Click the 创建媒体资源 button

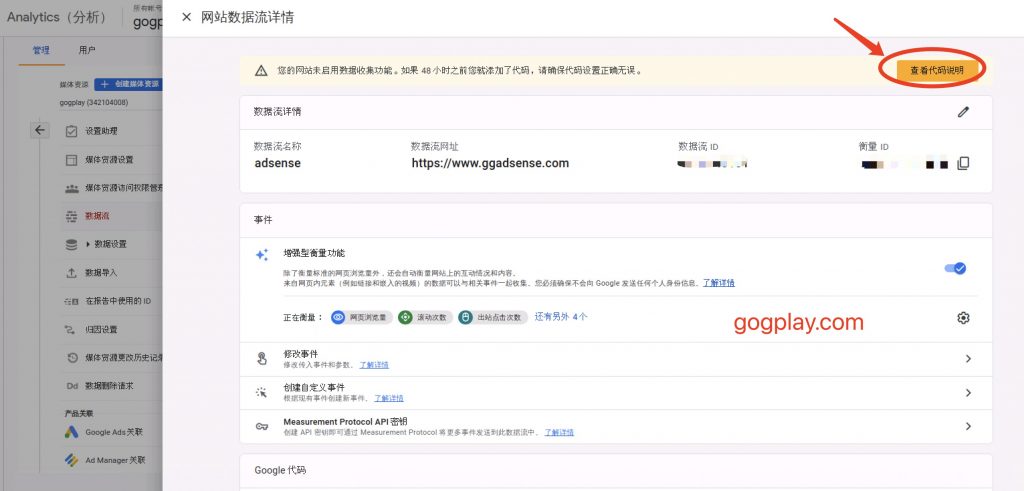click(128, 84)
